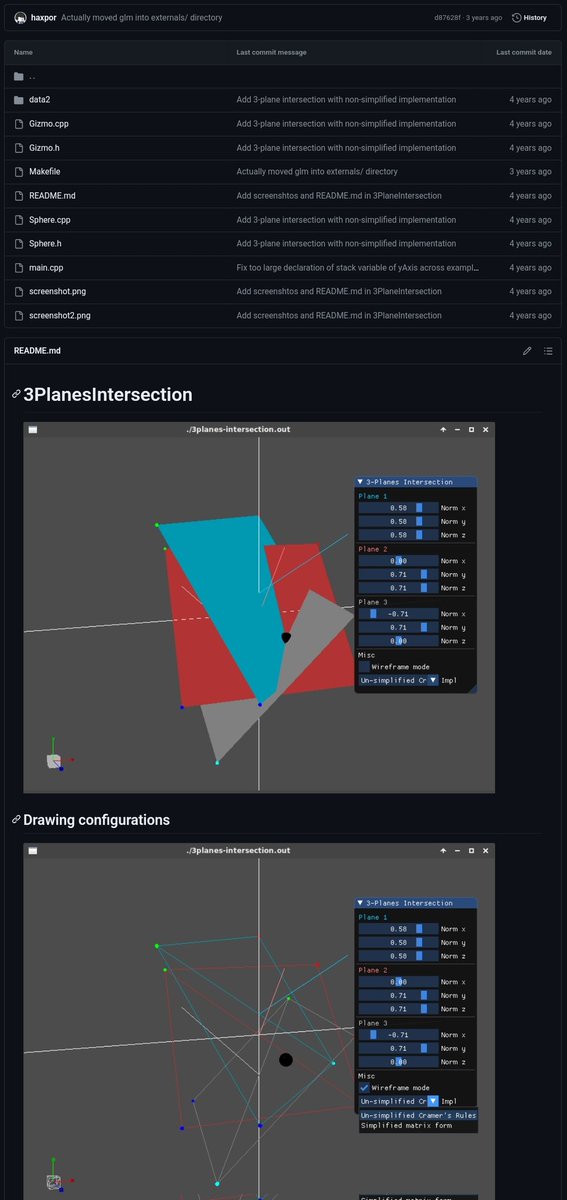This screenshot has height=1200, width=567.
Task: Toggle the unchecked Wireframe mode checkbox
Action: (364, 666)
